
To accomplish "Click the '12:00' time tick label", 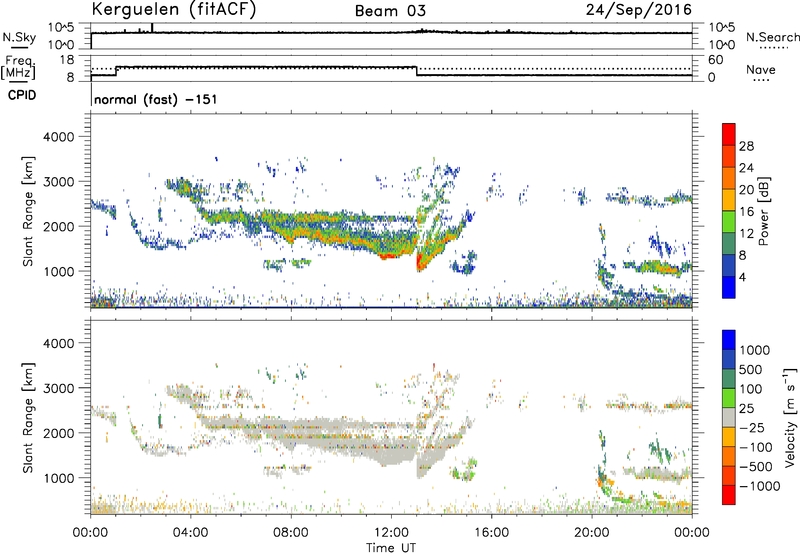I will pos(391,533).
